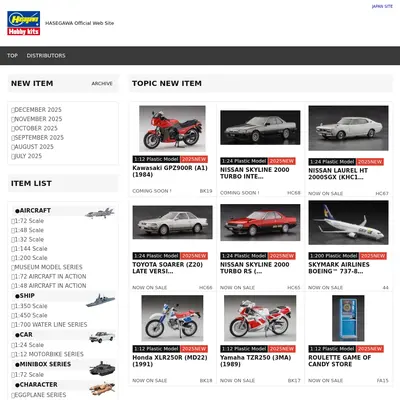Select DECEMBER 2025 new items
Screen dimensions: 400x400
coord(37,110)
